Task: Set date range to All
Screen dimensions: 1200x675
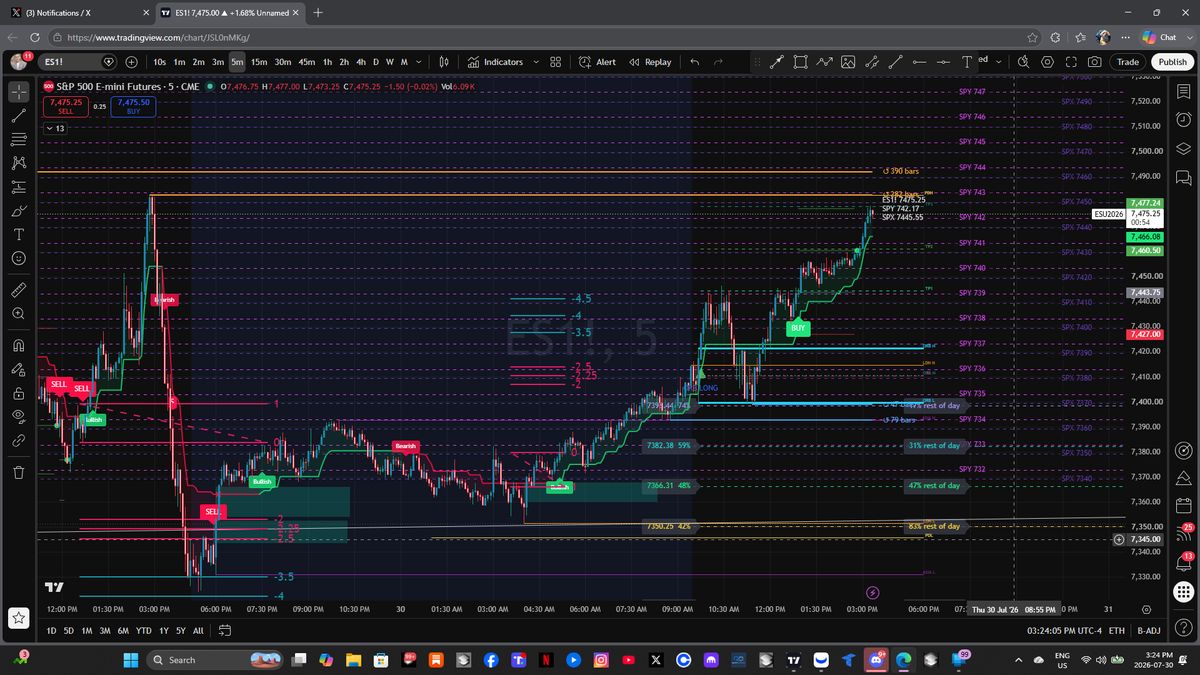Action: (198, 631)
